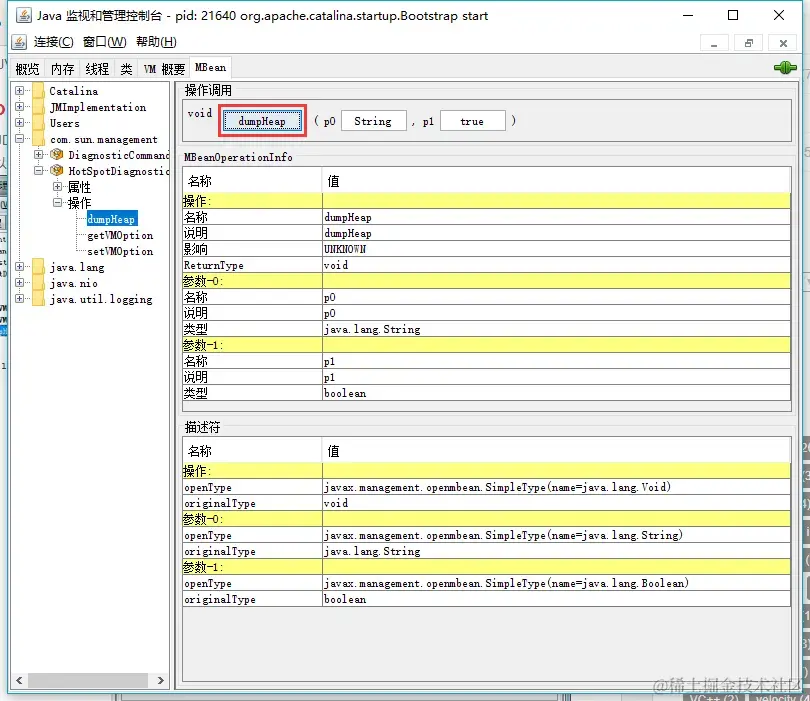Image resolution: width=810 pixels, height=701 pixels.
Task: Collapse the com.sun.management node
Action: [x=20, y=139]
